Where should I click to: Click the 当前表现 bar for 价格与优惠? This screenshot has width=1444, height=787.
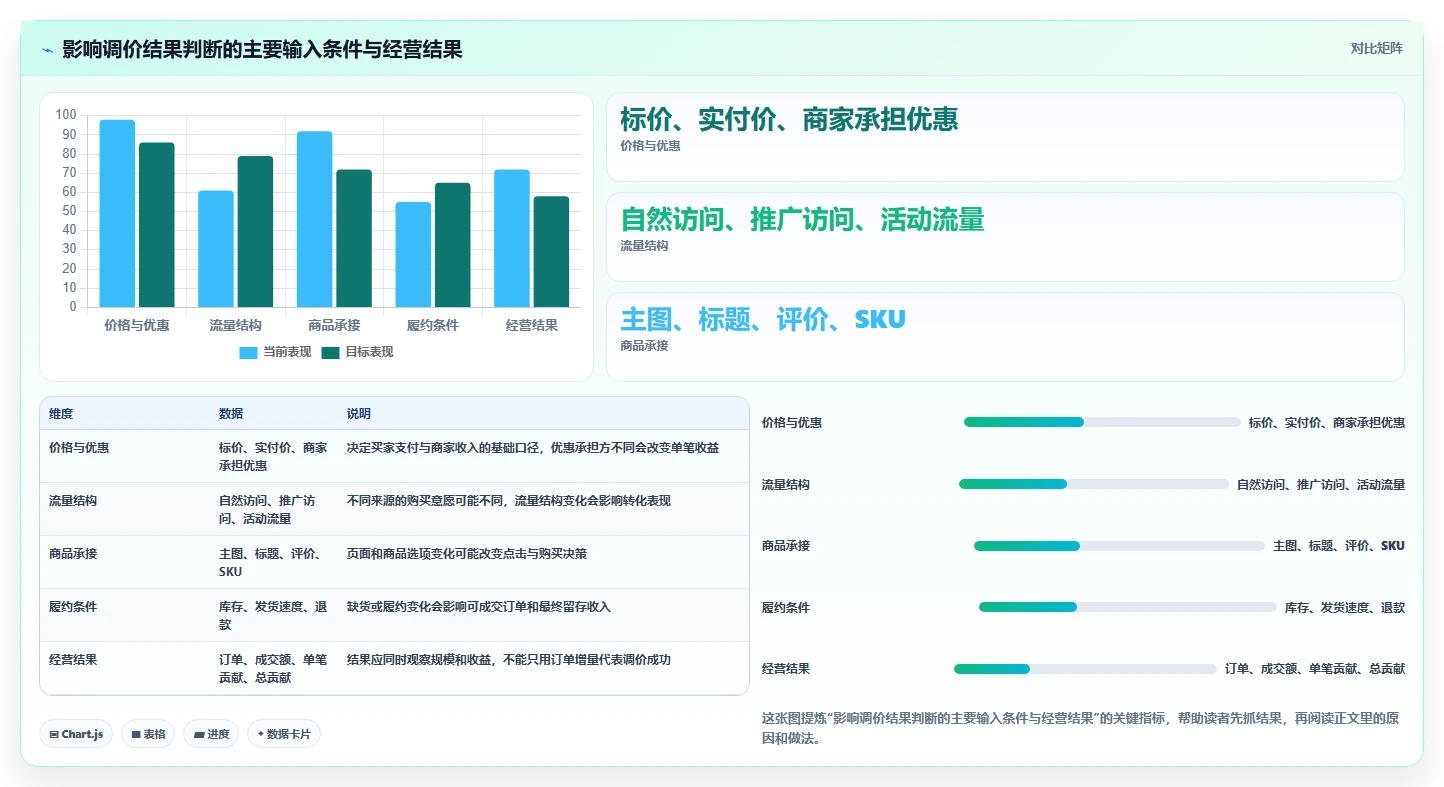pos(117,213)
